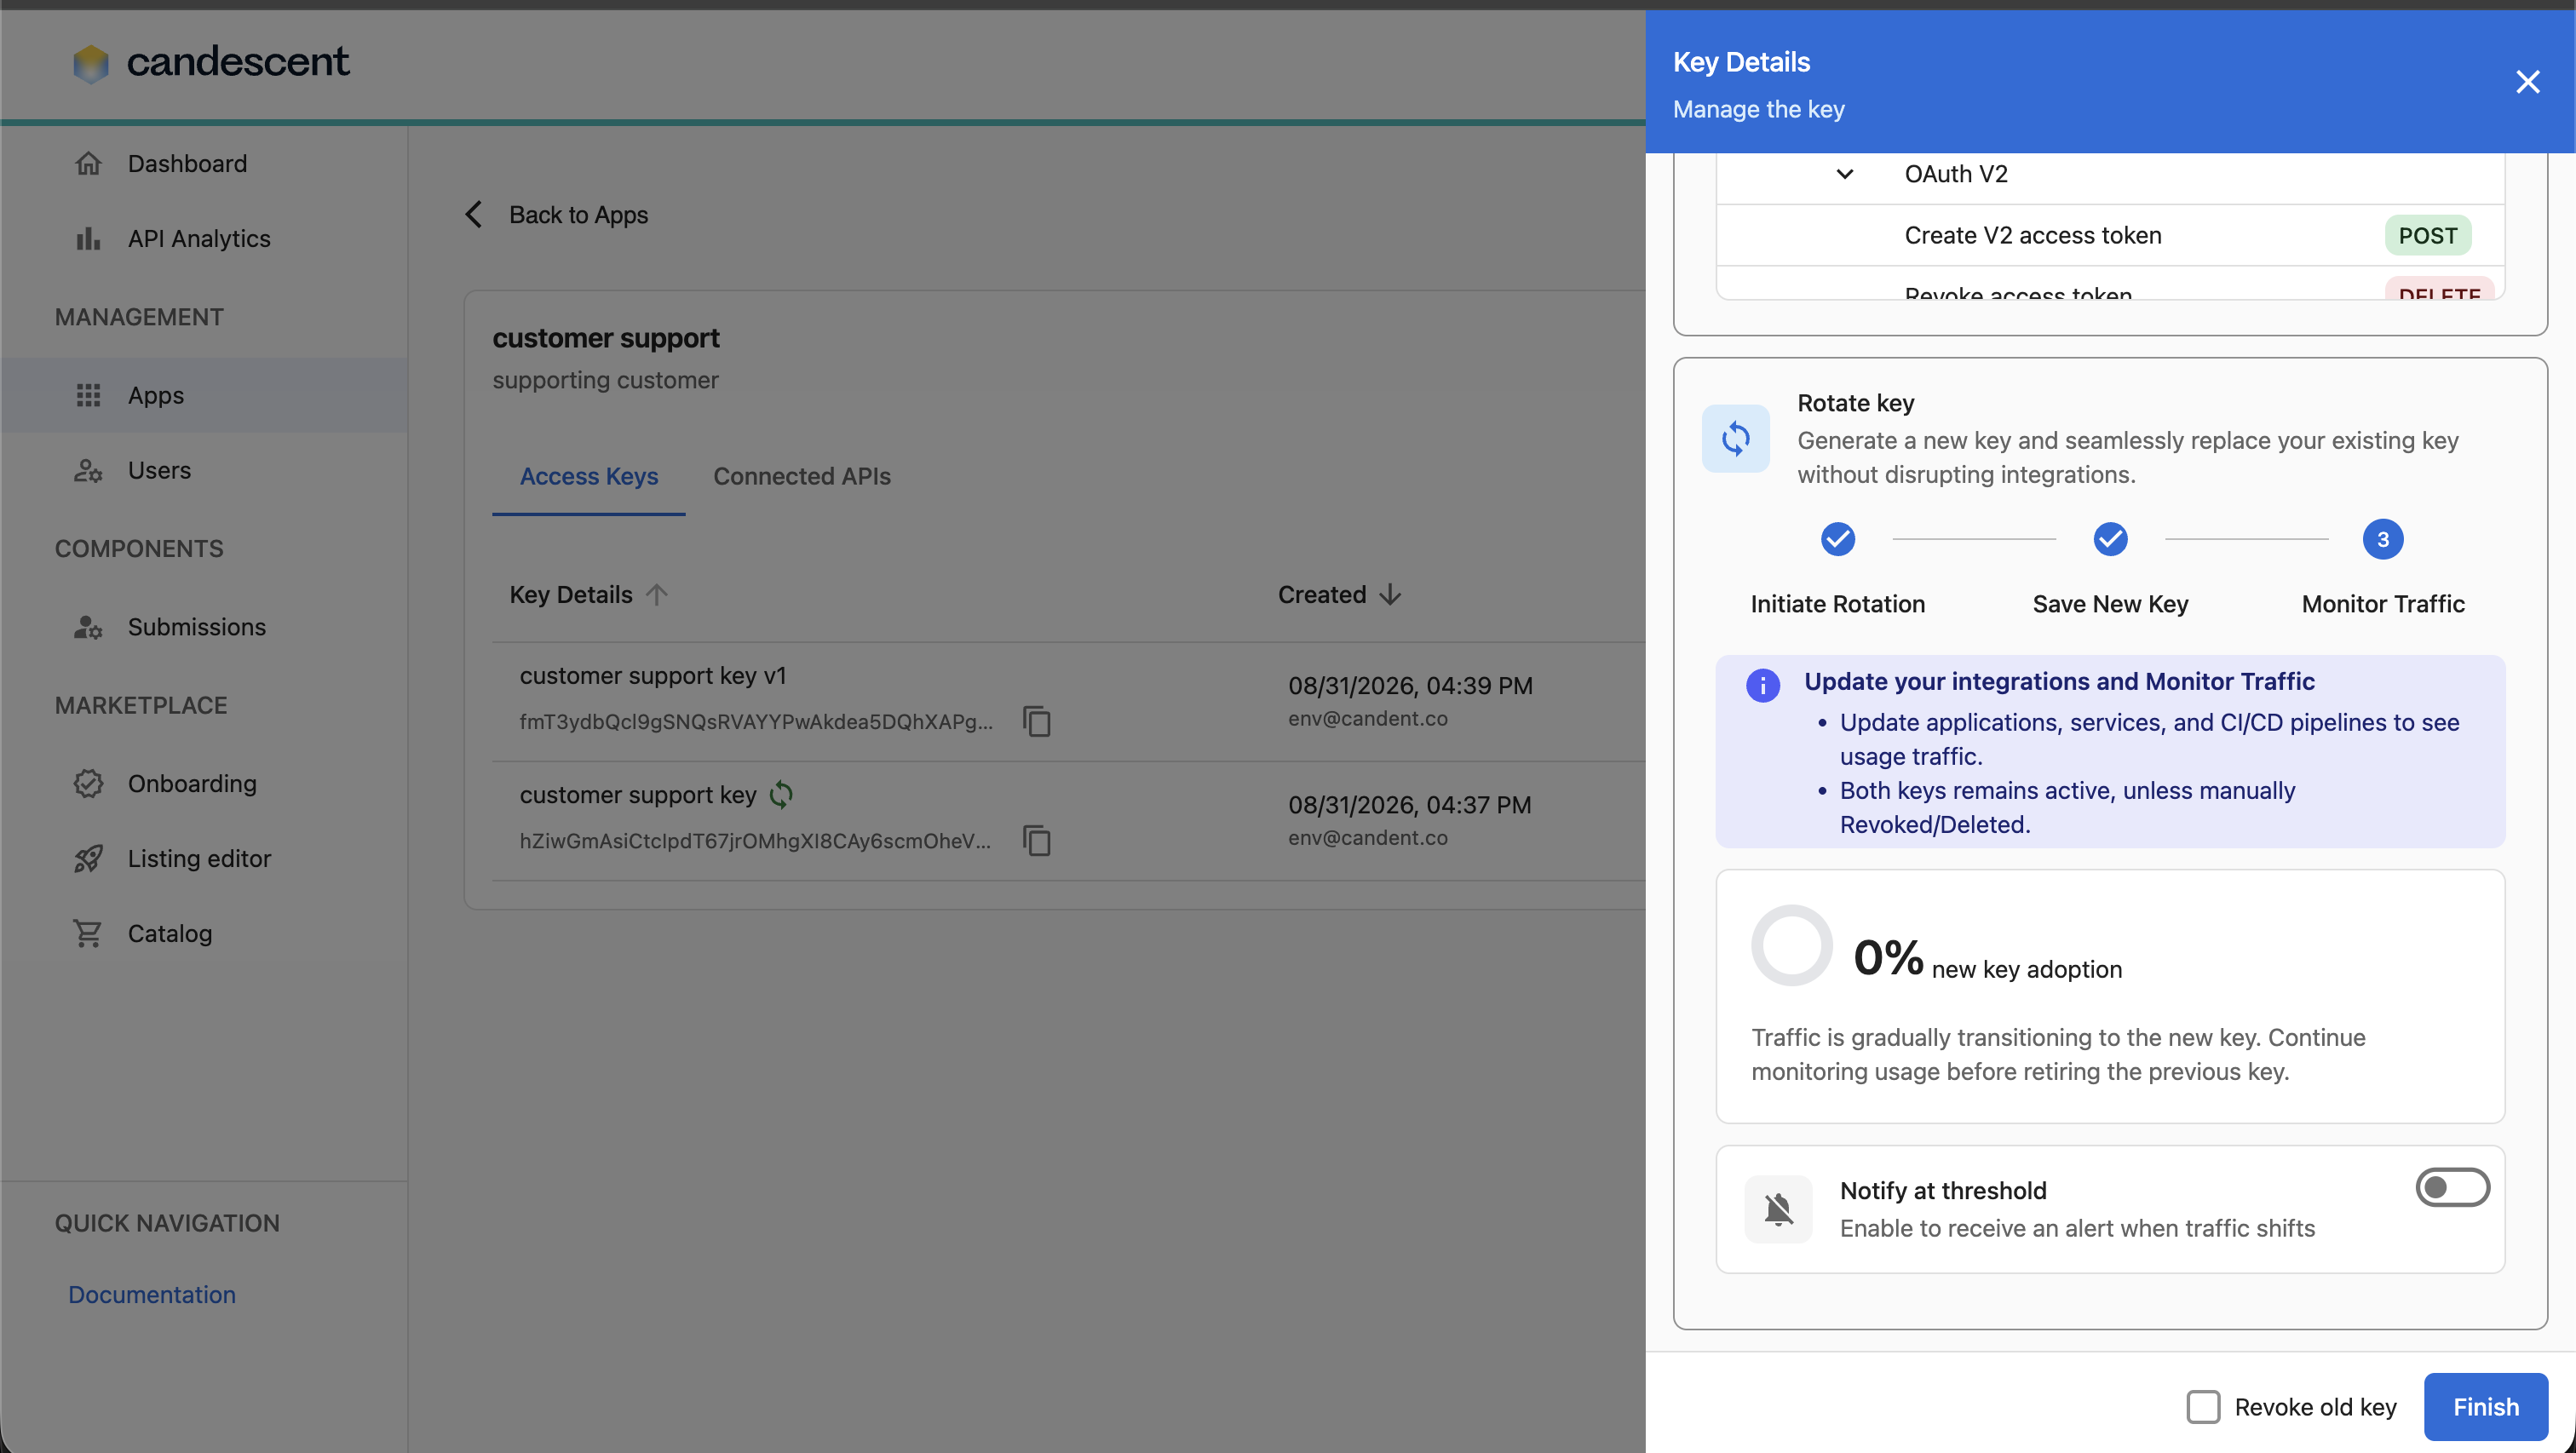Click the Rotate key circular arrows icon

pyautogui.click(x=1735, y=438)
